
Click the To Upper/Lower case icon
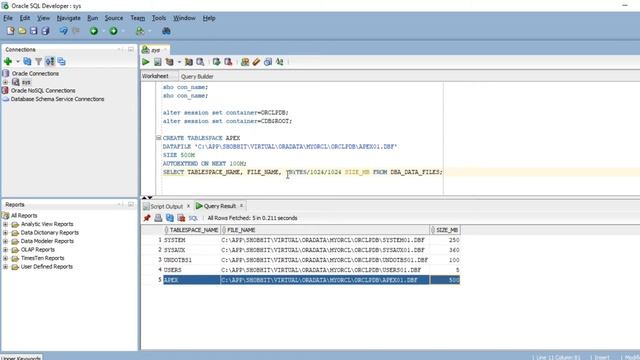(280, 62)
